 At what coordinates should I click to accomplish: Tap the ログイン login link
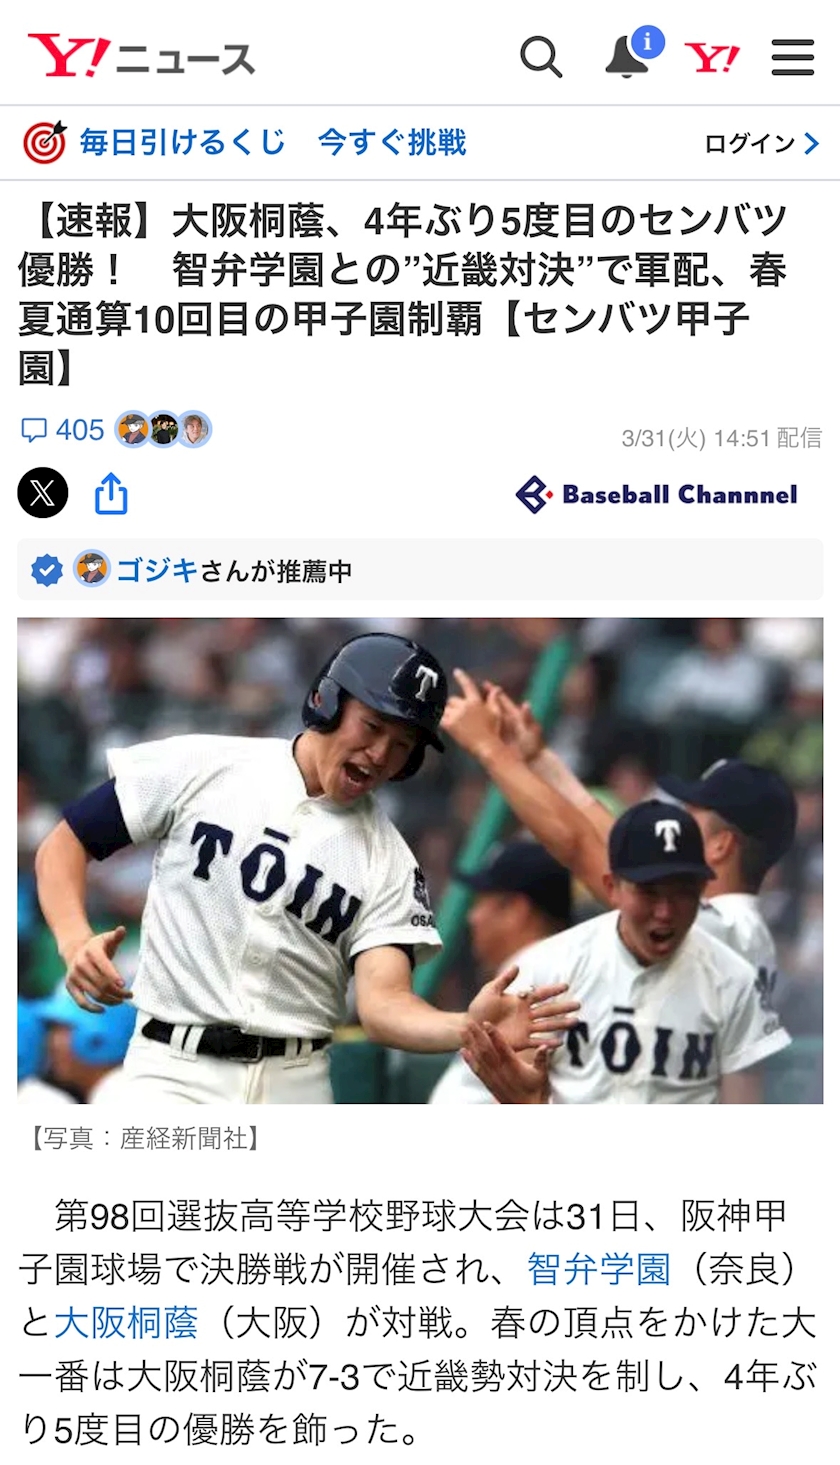(x=750, y=144)
